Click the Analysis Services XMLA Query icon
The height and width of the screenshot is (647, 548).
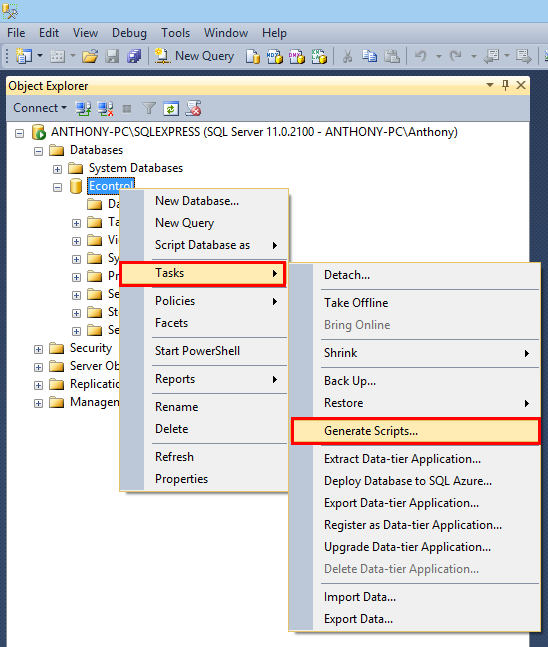pos(319,56)
